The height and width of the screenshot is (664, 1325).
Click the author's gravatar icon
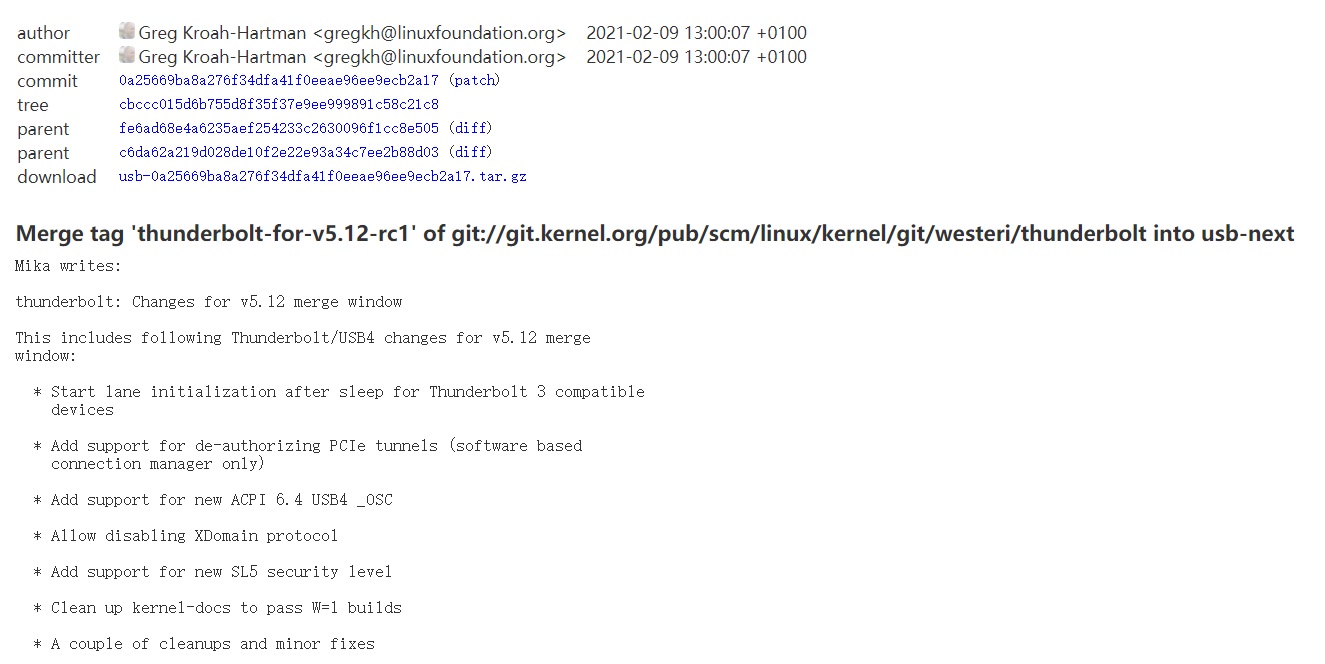tap(126, 31)
